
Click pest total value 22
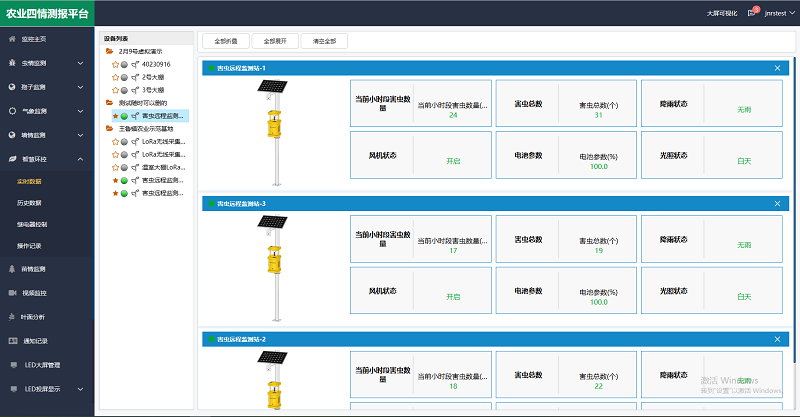(598, 386)
